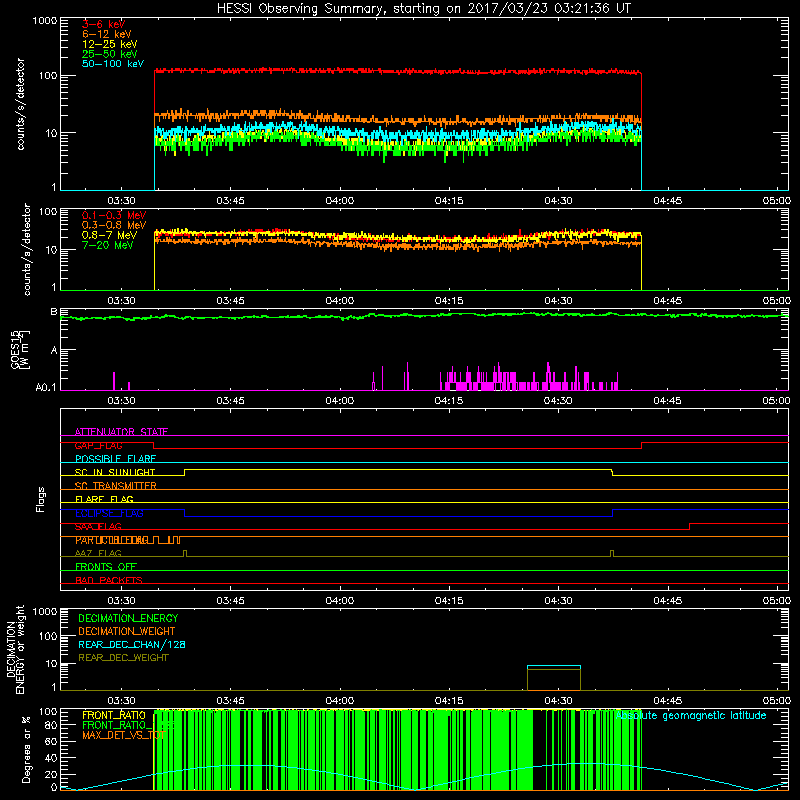This screenshot has height=800, width=800.
Task: Click the 0.3-0.8 MeV legend entry
Action: 114,225
